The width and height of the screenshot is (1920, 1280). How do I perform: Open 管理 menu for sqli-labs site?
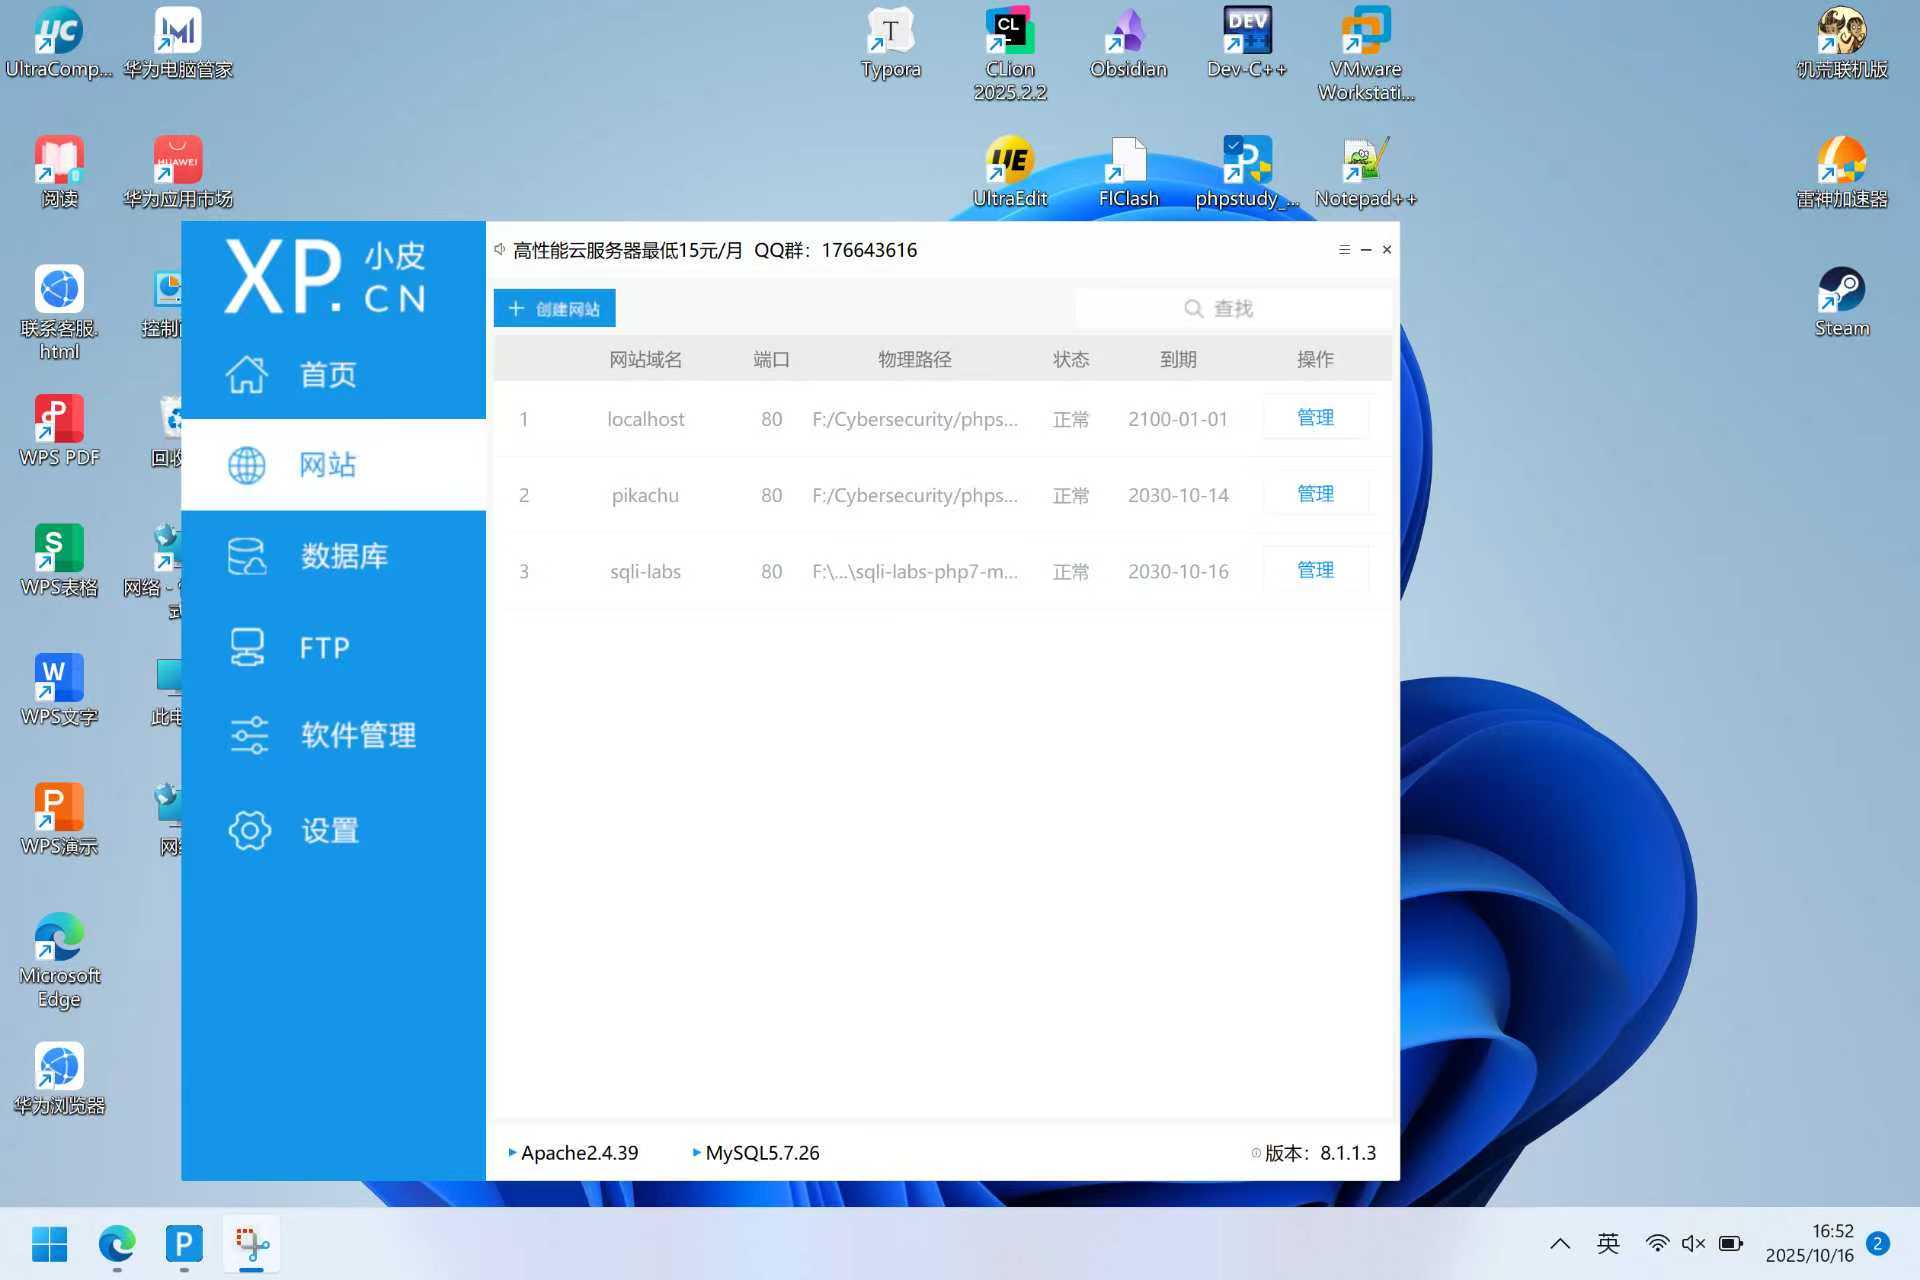(x=1314, y=570)
